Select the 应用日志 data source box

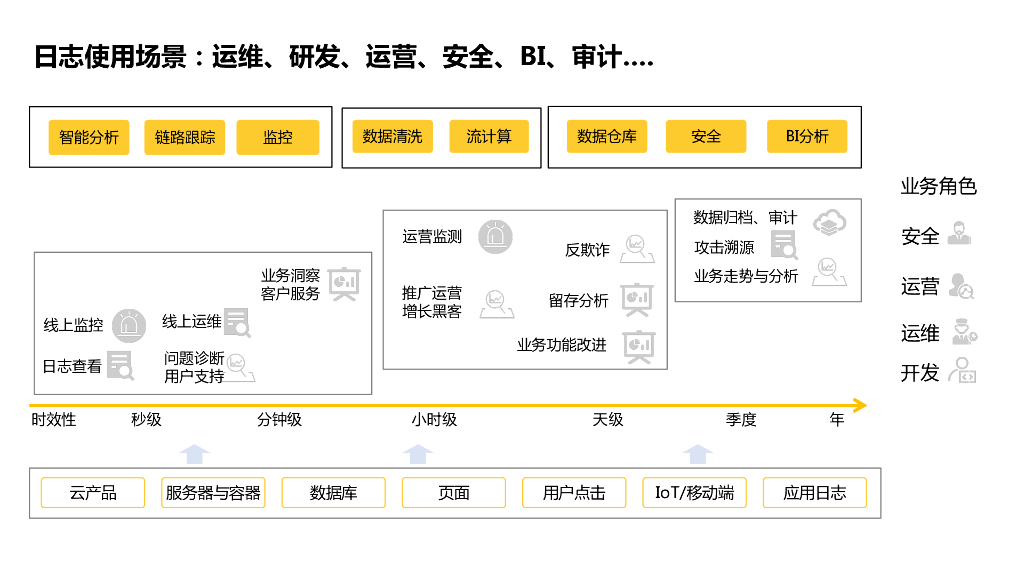point(815,492)
